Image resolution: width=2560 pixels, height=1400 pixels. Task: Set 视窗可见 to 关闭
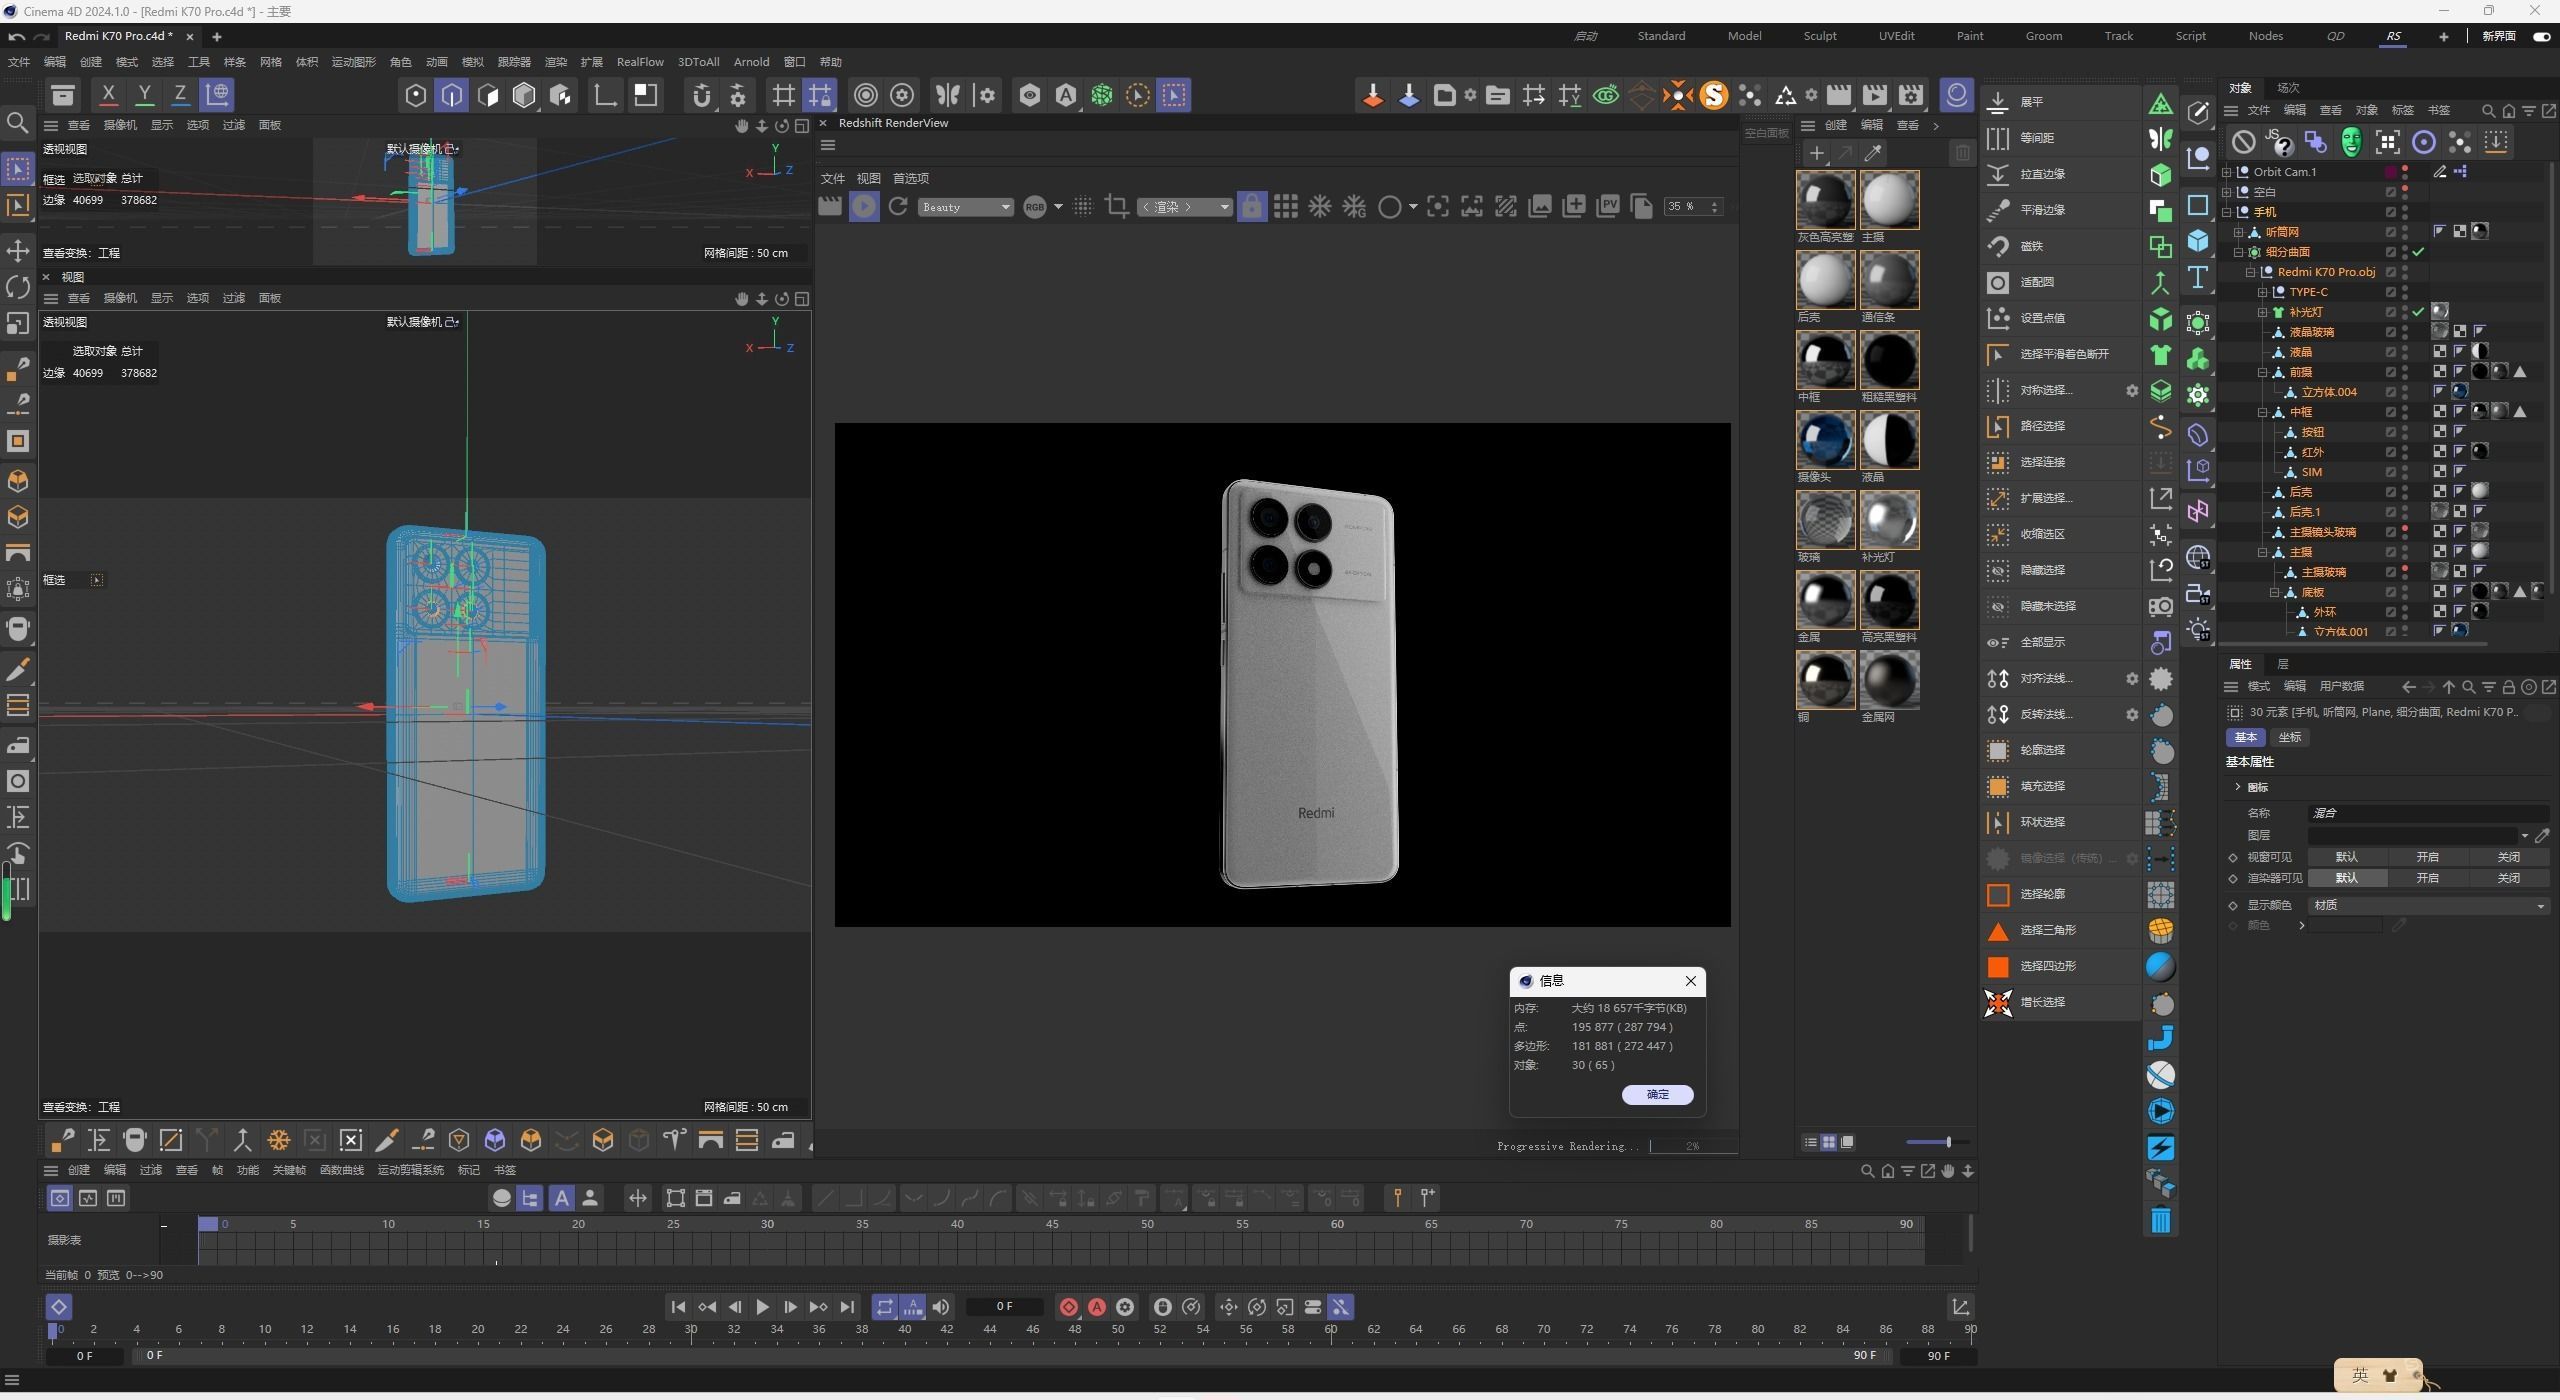click(2509, 857)
